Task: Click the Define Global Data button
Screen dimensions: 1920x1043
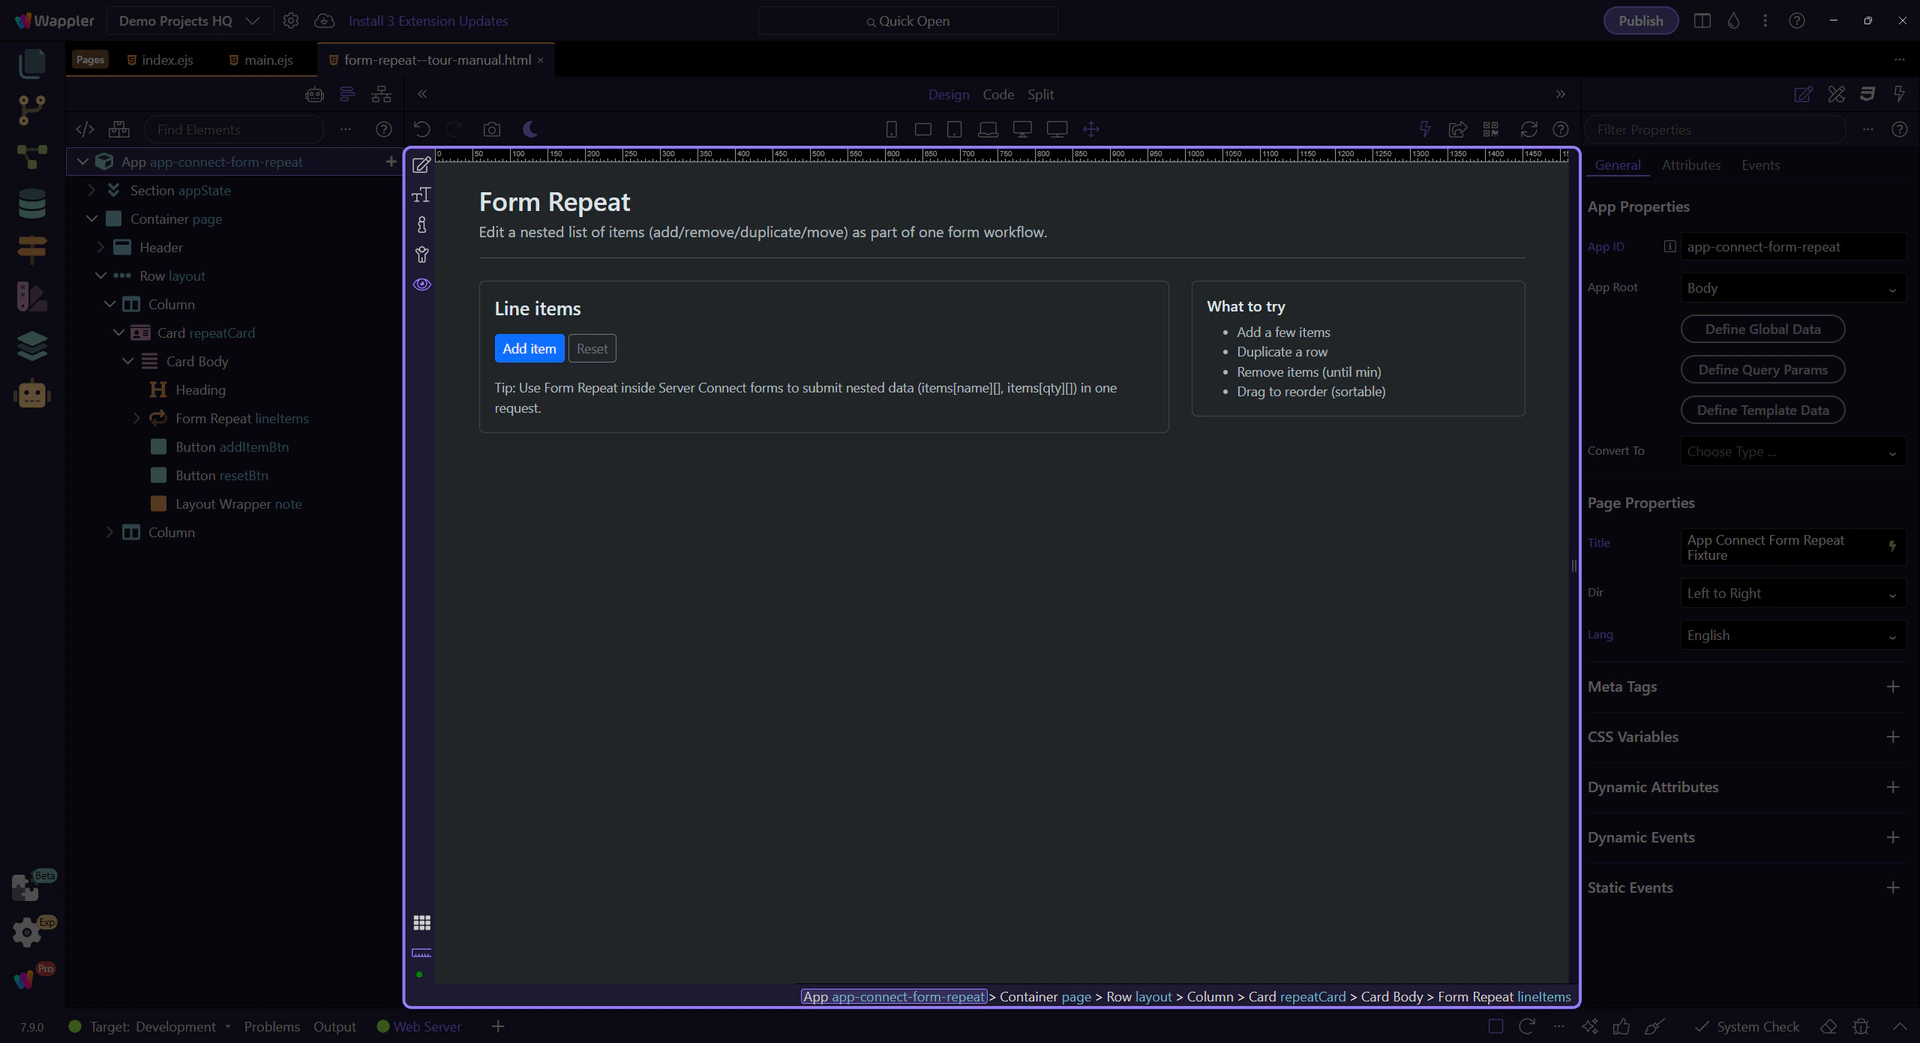Action: point(1762,329)
